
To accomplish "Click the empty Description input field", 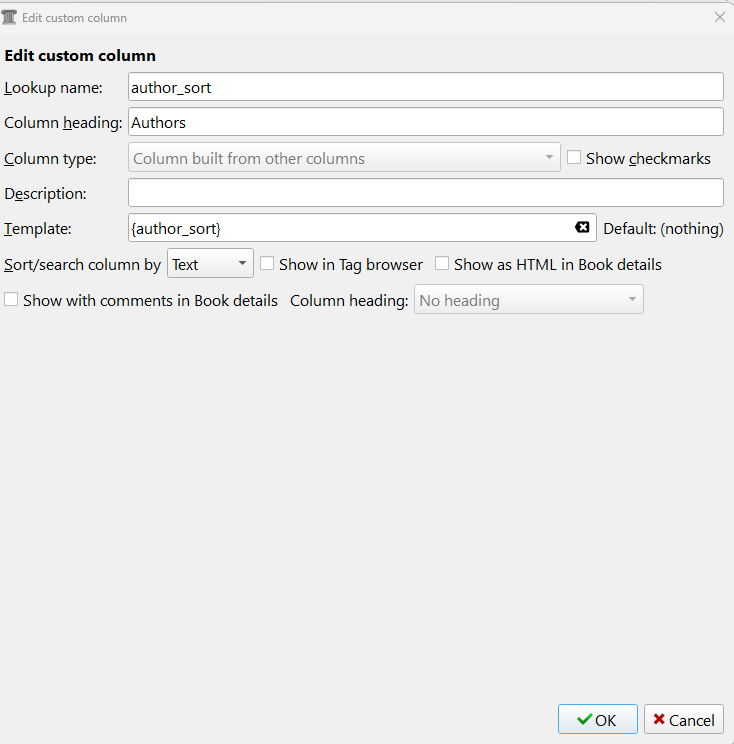I will (x=425, y=193).
